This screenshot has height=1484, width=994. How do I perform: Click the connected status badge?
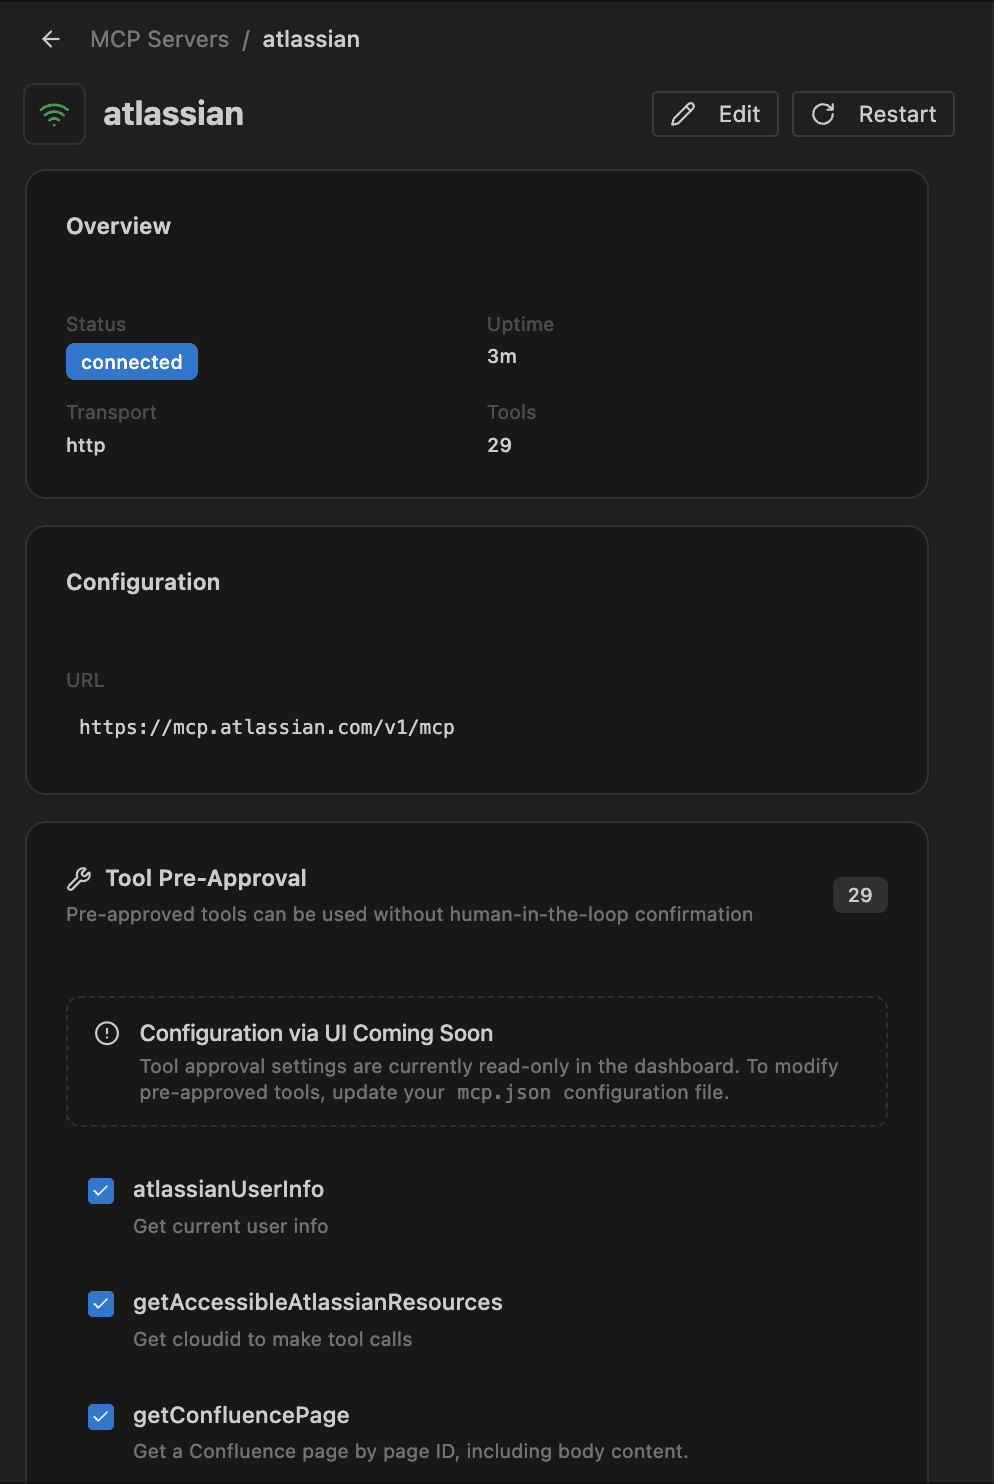[x=131, y=361]
